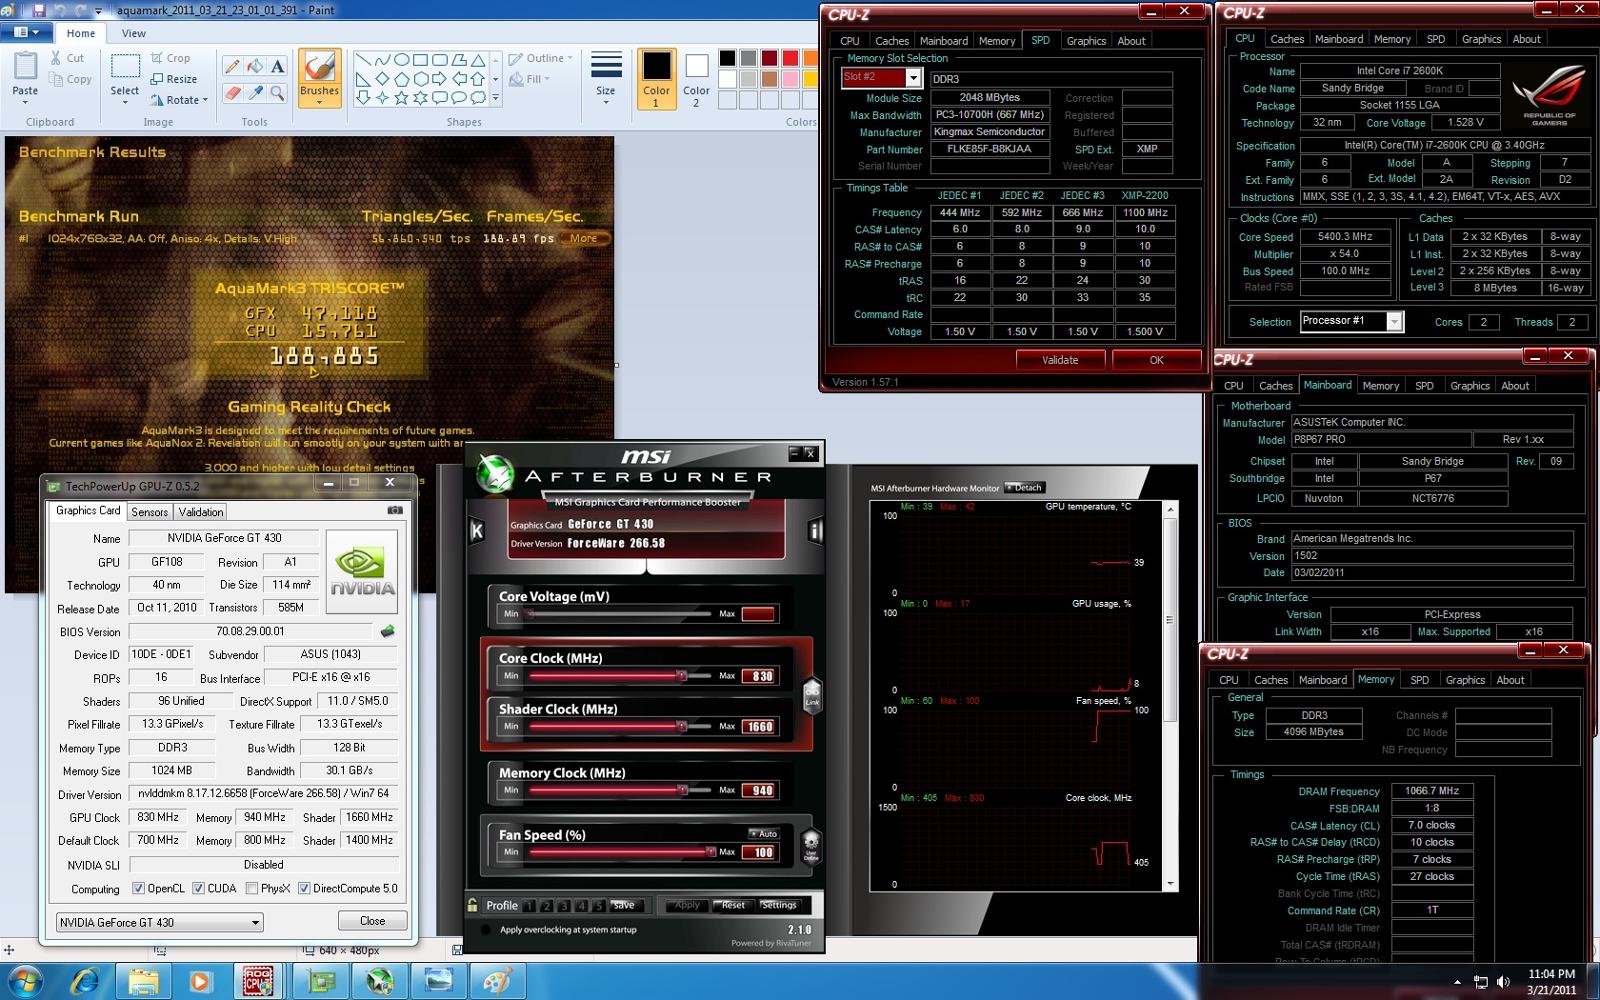Select the Pencil tool in Paint

[232, 66]
